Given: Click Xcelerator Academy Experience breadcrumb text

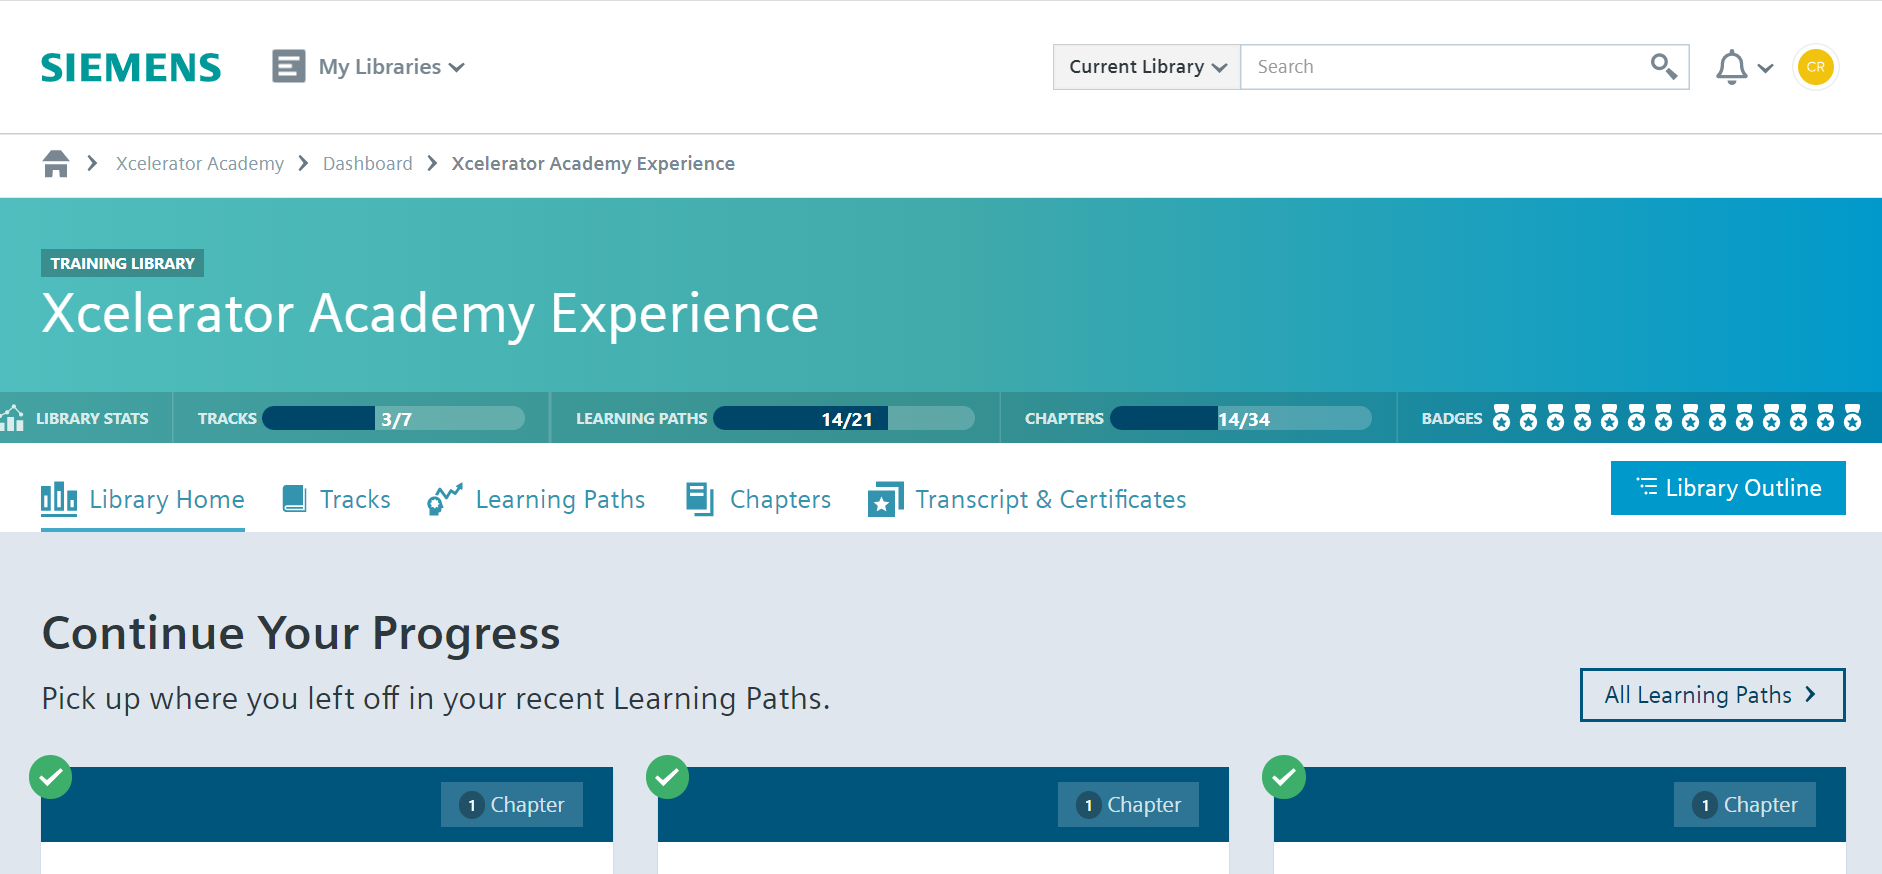Looking at the screenshot, I should point(593,163).
